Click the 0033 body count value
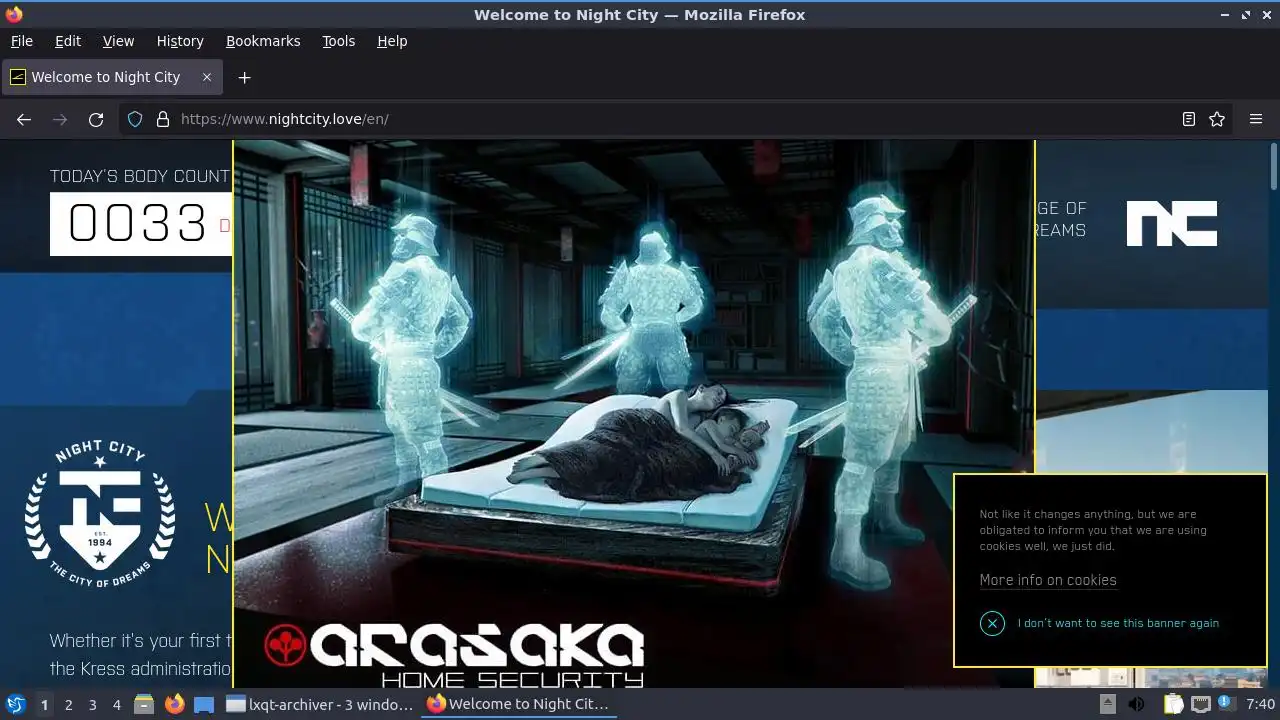Screen dimensions: 1280x720 pos(137,223)
